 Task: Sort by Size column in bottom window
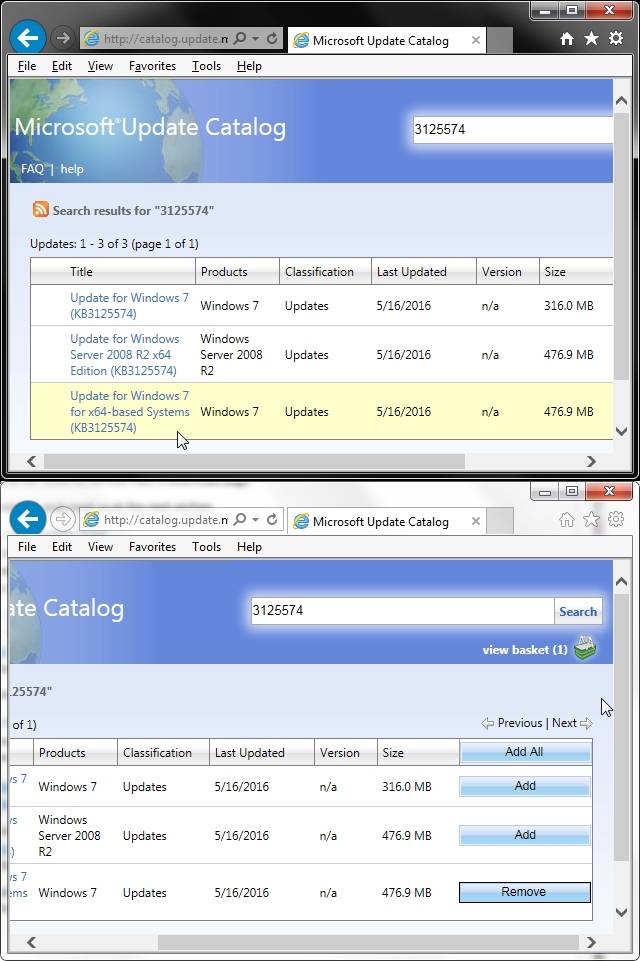tap(418, 753)
